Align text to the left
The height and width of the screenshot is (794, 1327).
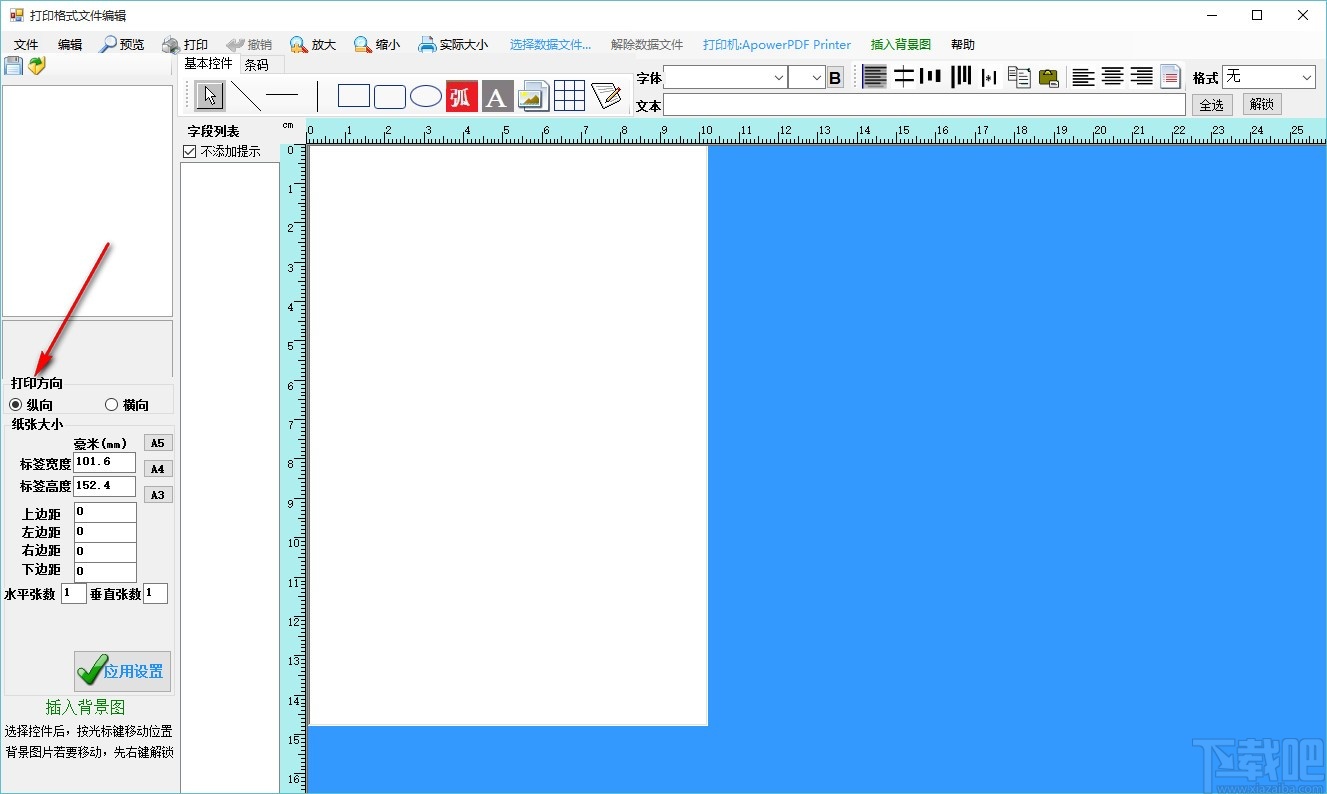(1083, 77)
